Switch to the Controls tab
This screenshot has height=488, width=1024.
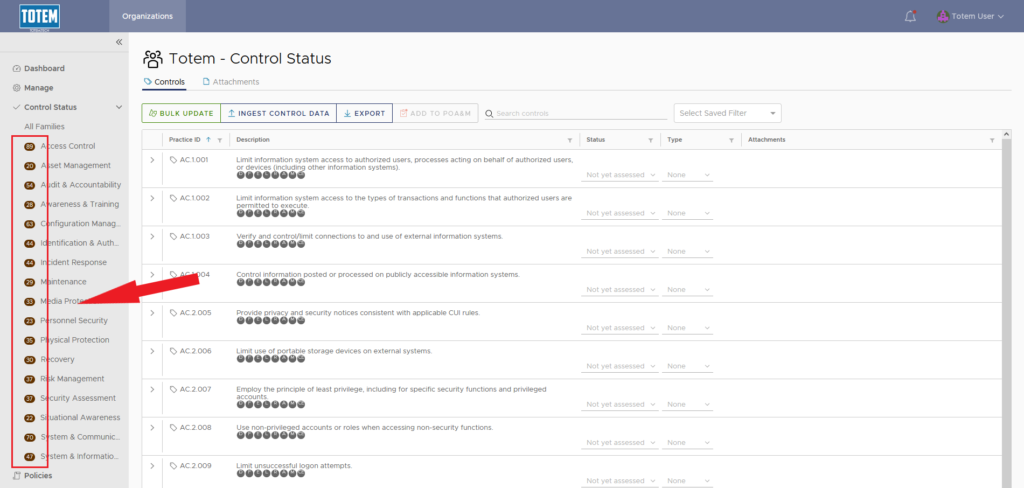[x=164, y=82]
